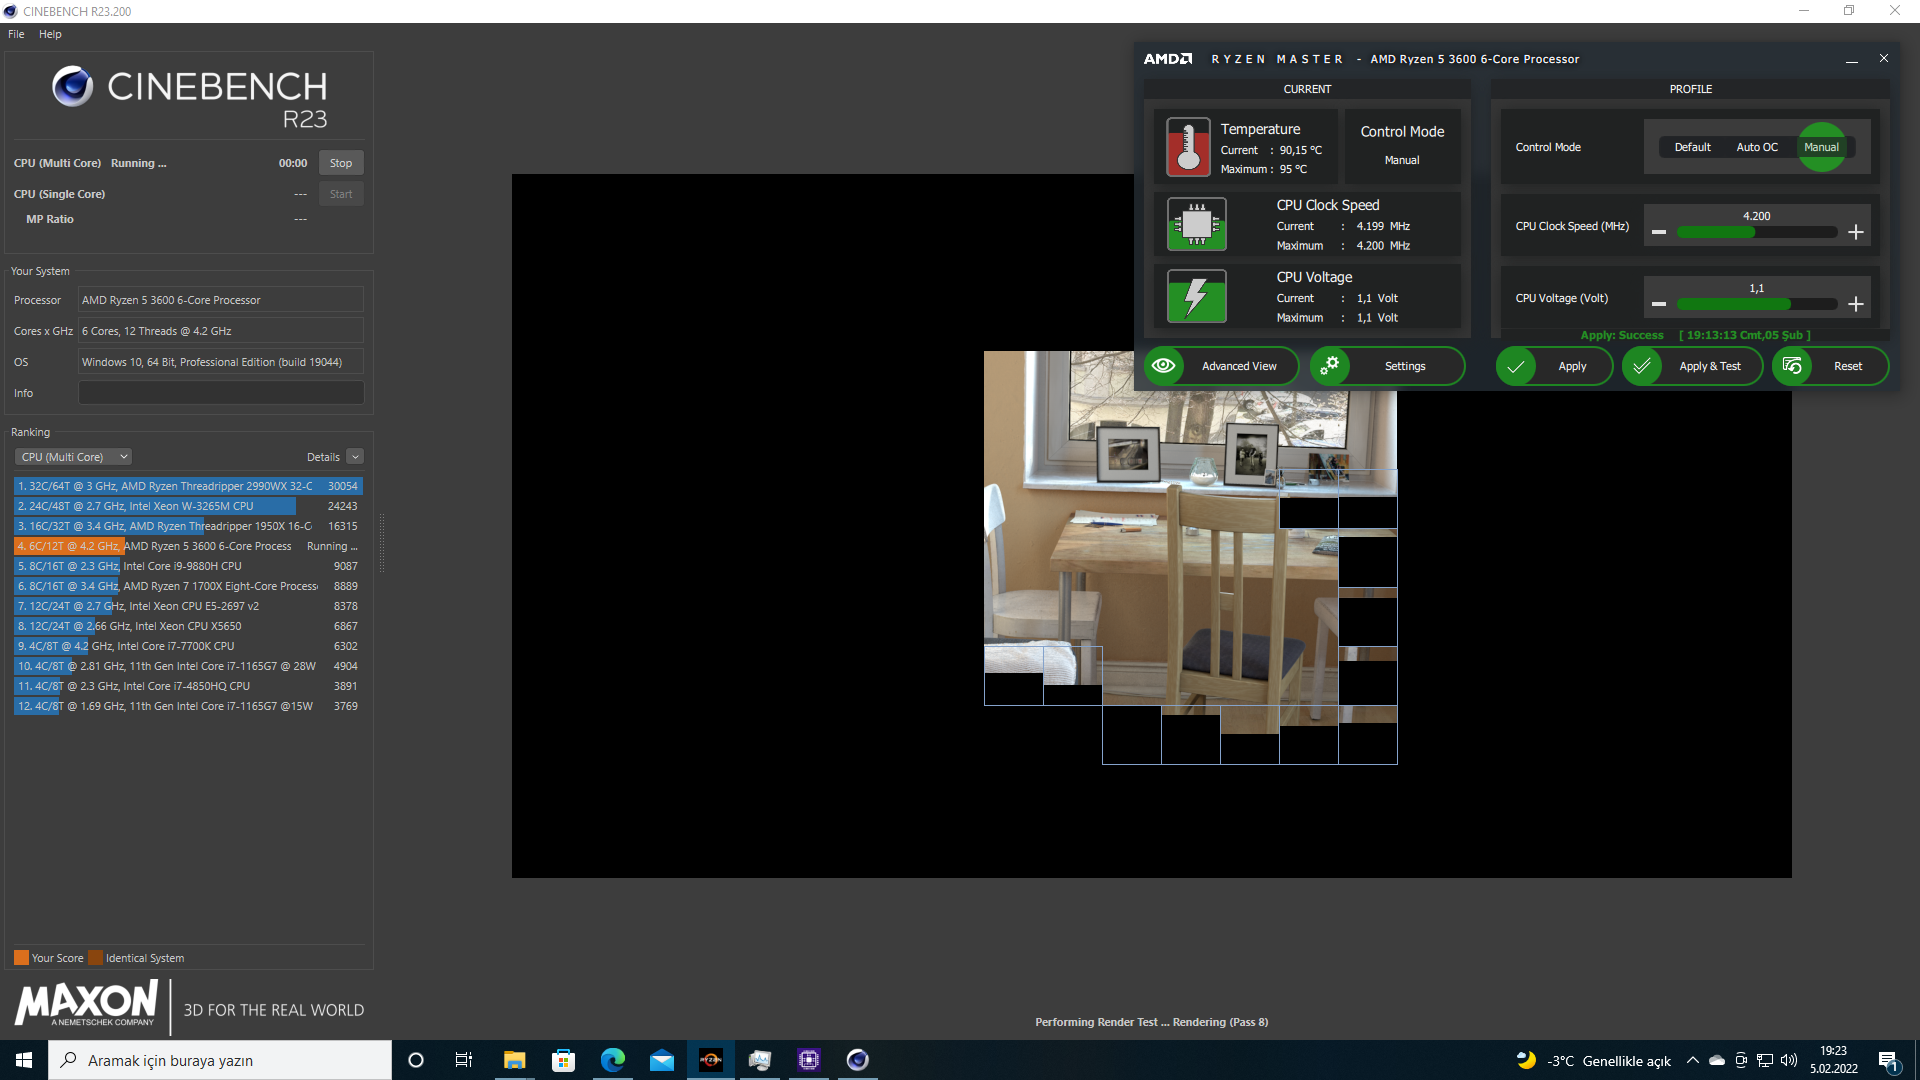Switch to Ryzen Master taskbar icon
This screenshot has height=1080, width=1920.
pos(710,1060)
